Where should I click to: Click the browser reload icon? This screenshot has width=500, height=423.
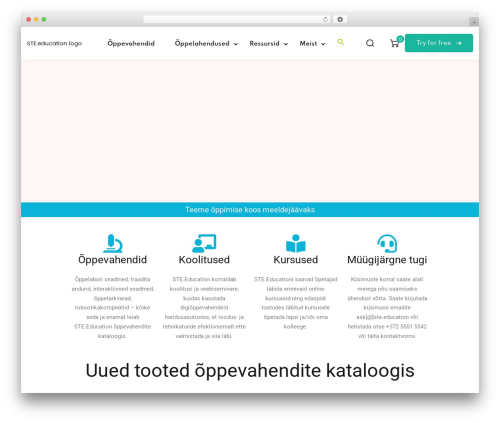click(325, 19)
